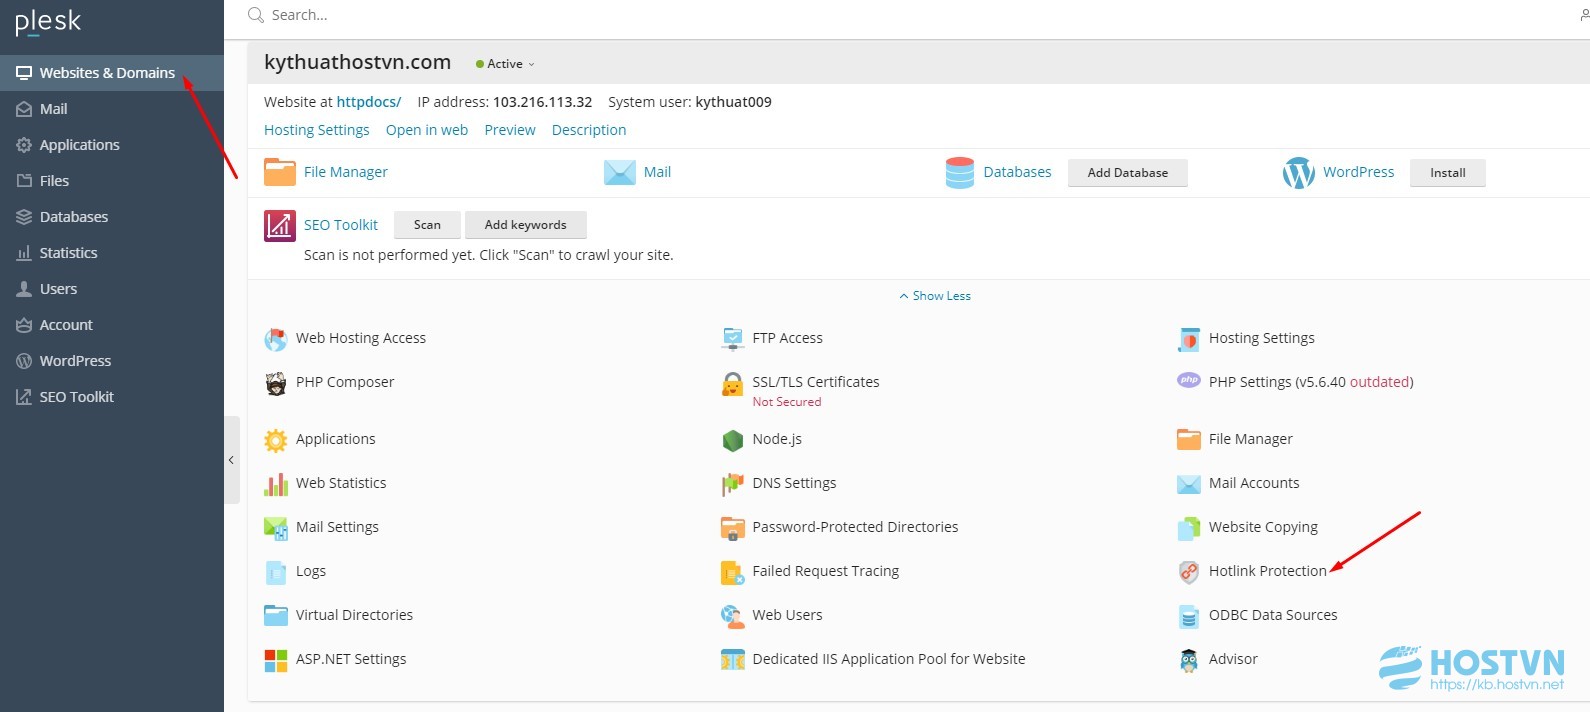1590x712 pixels.
Task: Open Web Hosting Access icon
Action: (275, 339)
